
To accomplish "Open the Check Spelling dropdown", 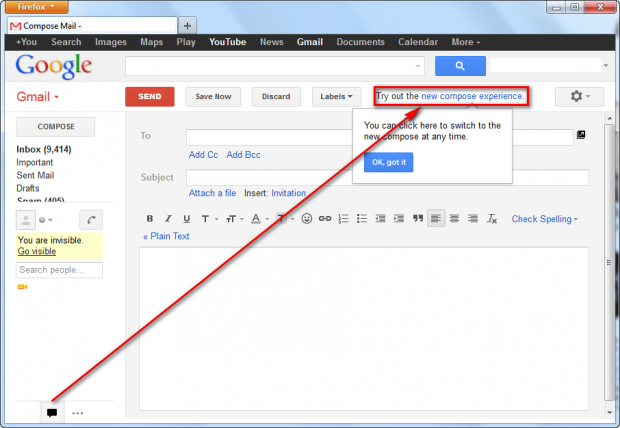I will 544,219.
